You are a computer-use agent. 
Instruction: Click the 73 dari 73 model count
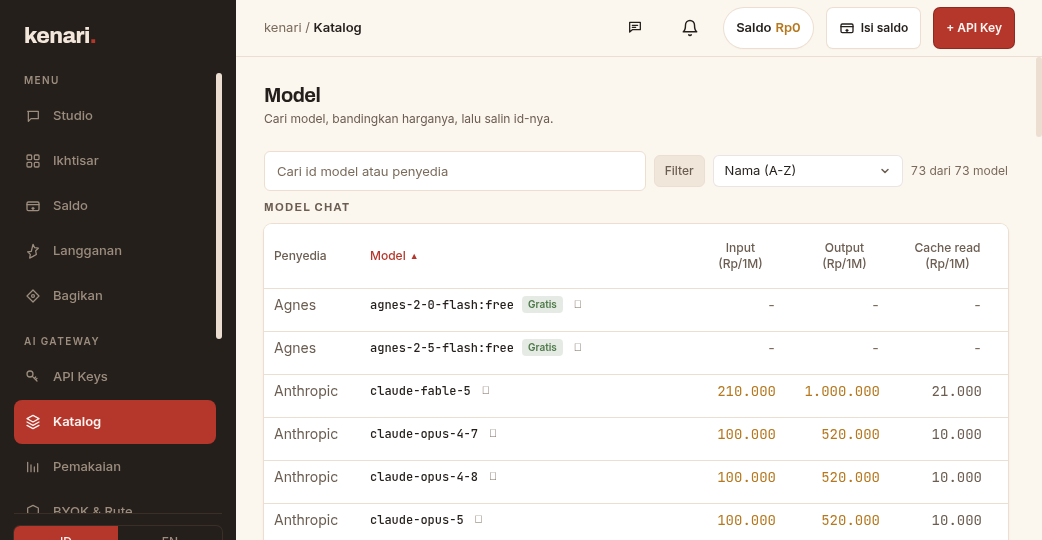(959, 171)
